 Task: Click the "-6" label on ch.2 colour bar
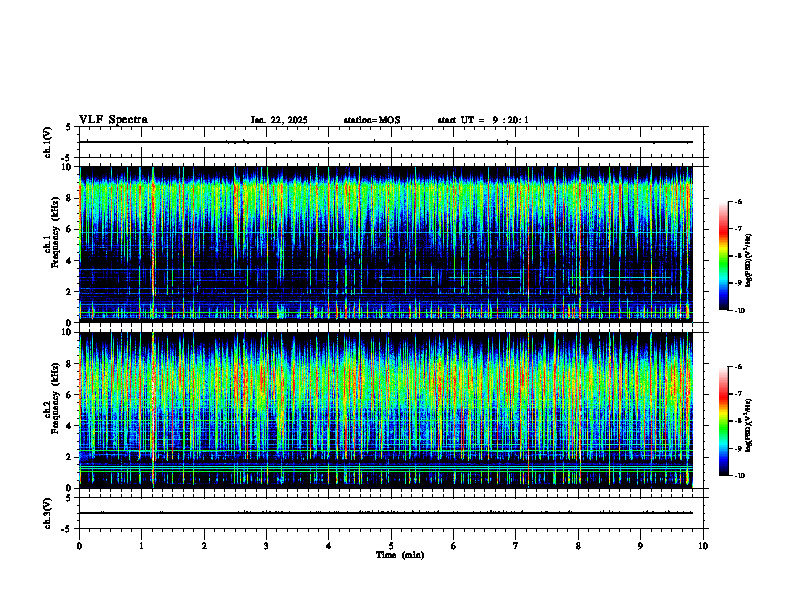click(738, 367)
